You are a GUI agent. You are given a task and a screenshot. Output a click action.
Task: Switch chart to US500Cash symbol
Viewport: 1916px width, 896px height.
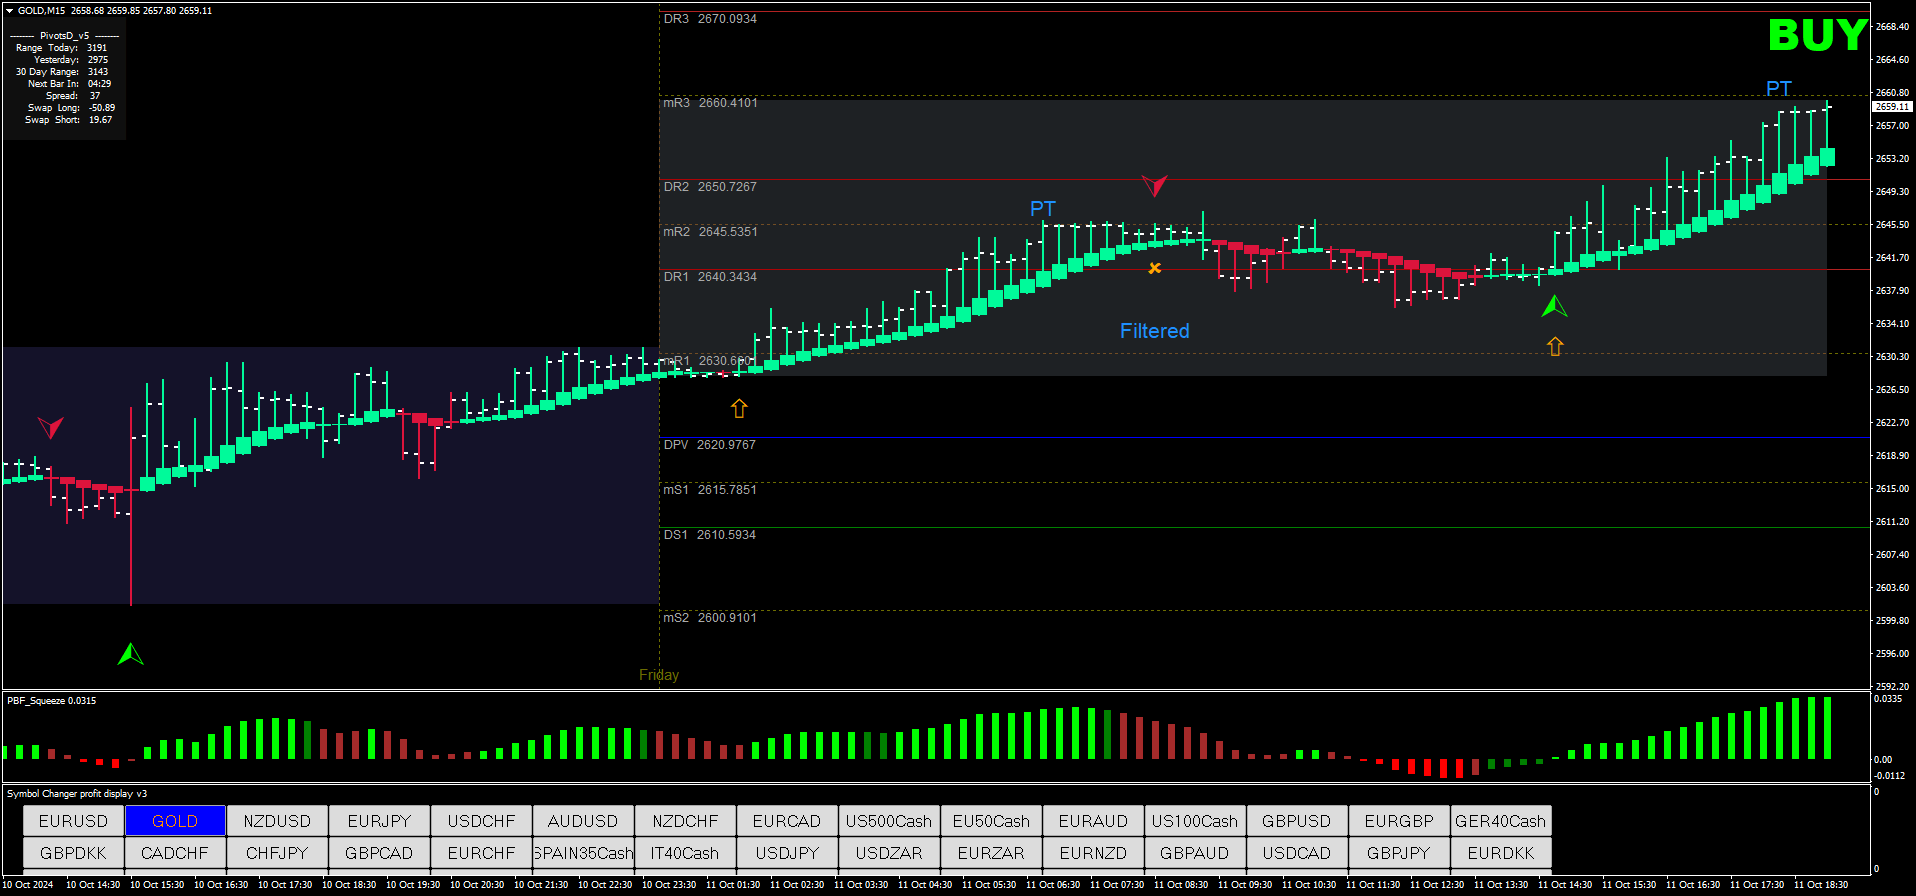click(x=889, y=821)
